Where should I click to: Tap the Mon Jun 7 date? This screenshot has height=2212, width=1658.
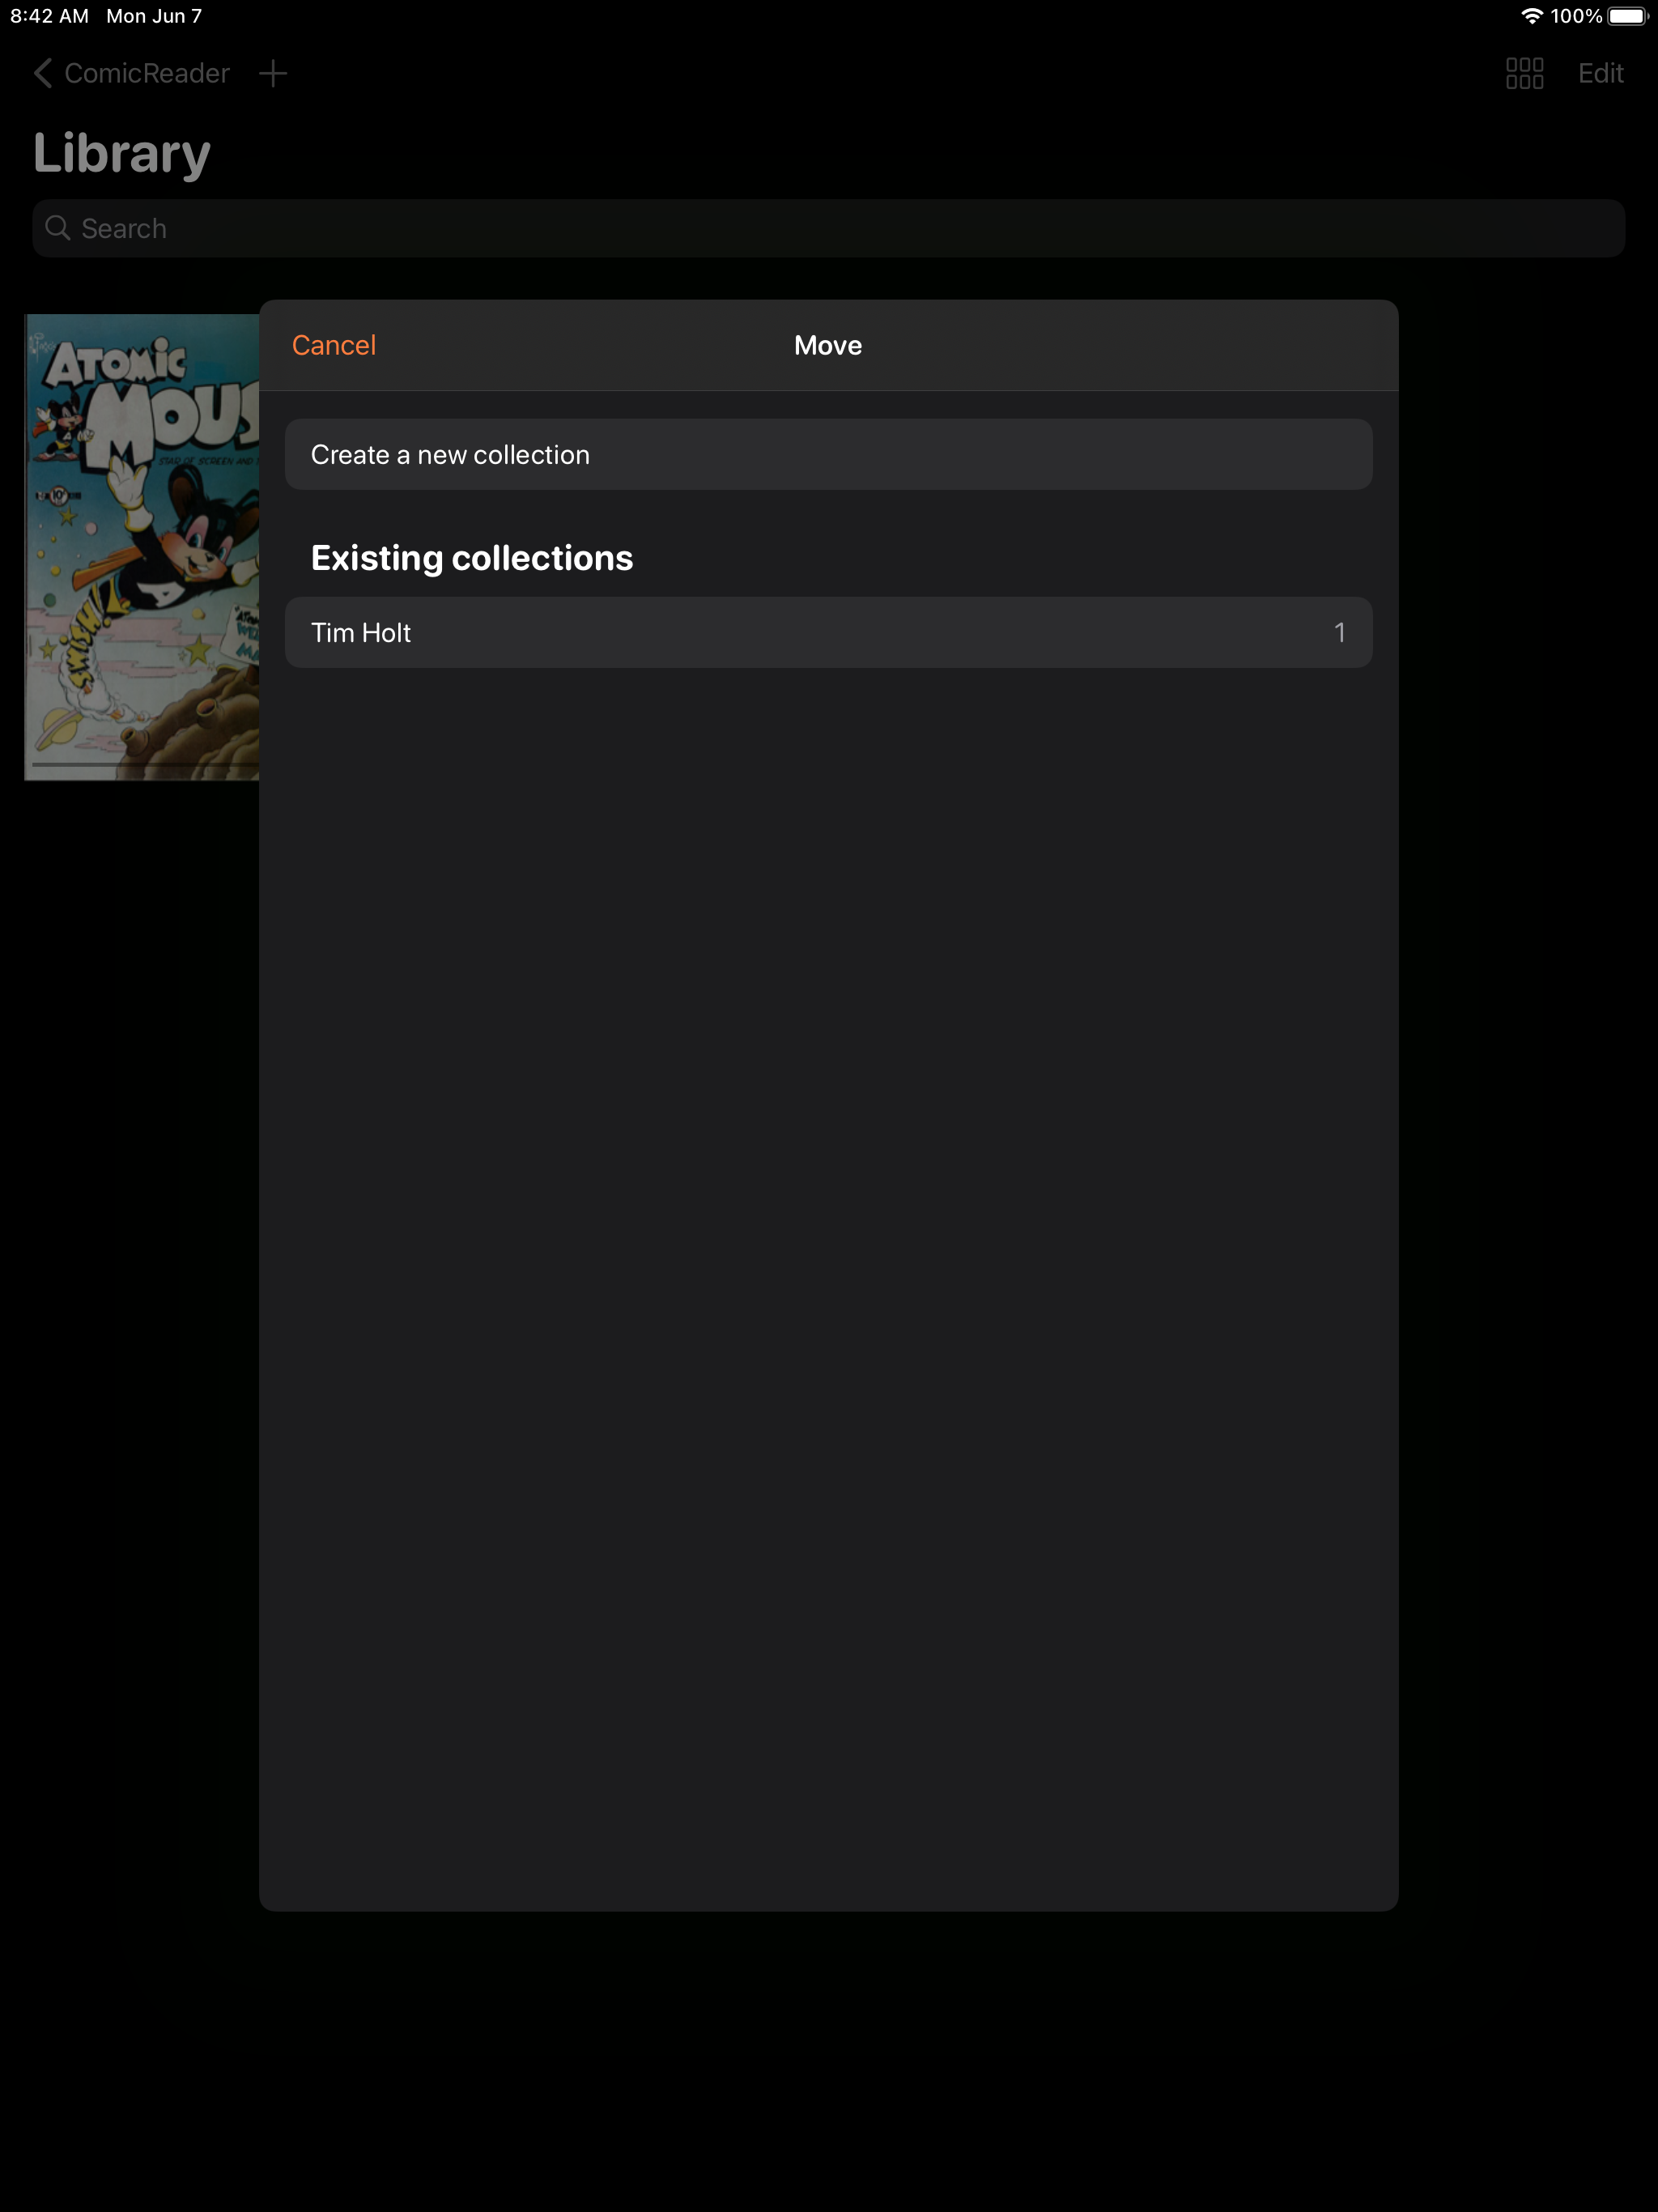point(154,16)
